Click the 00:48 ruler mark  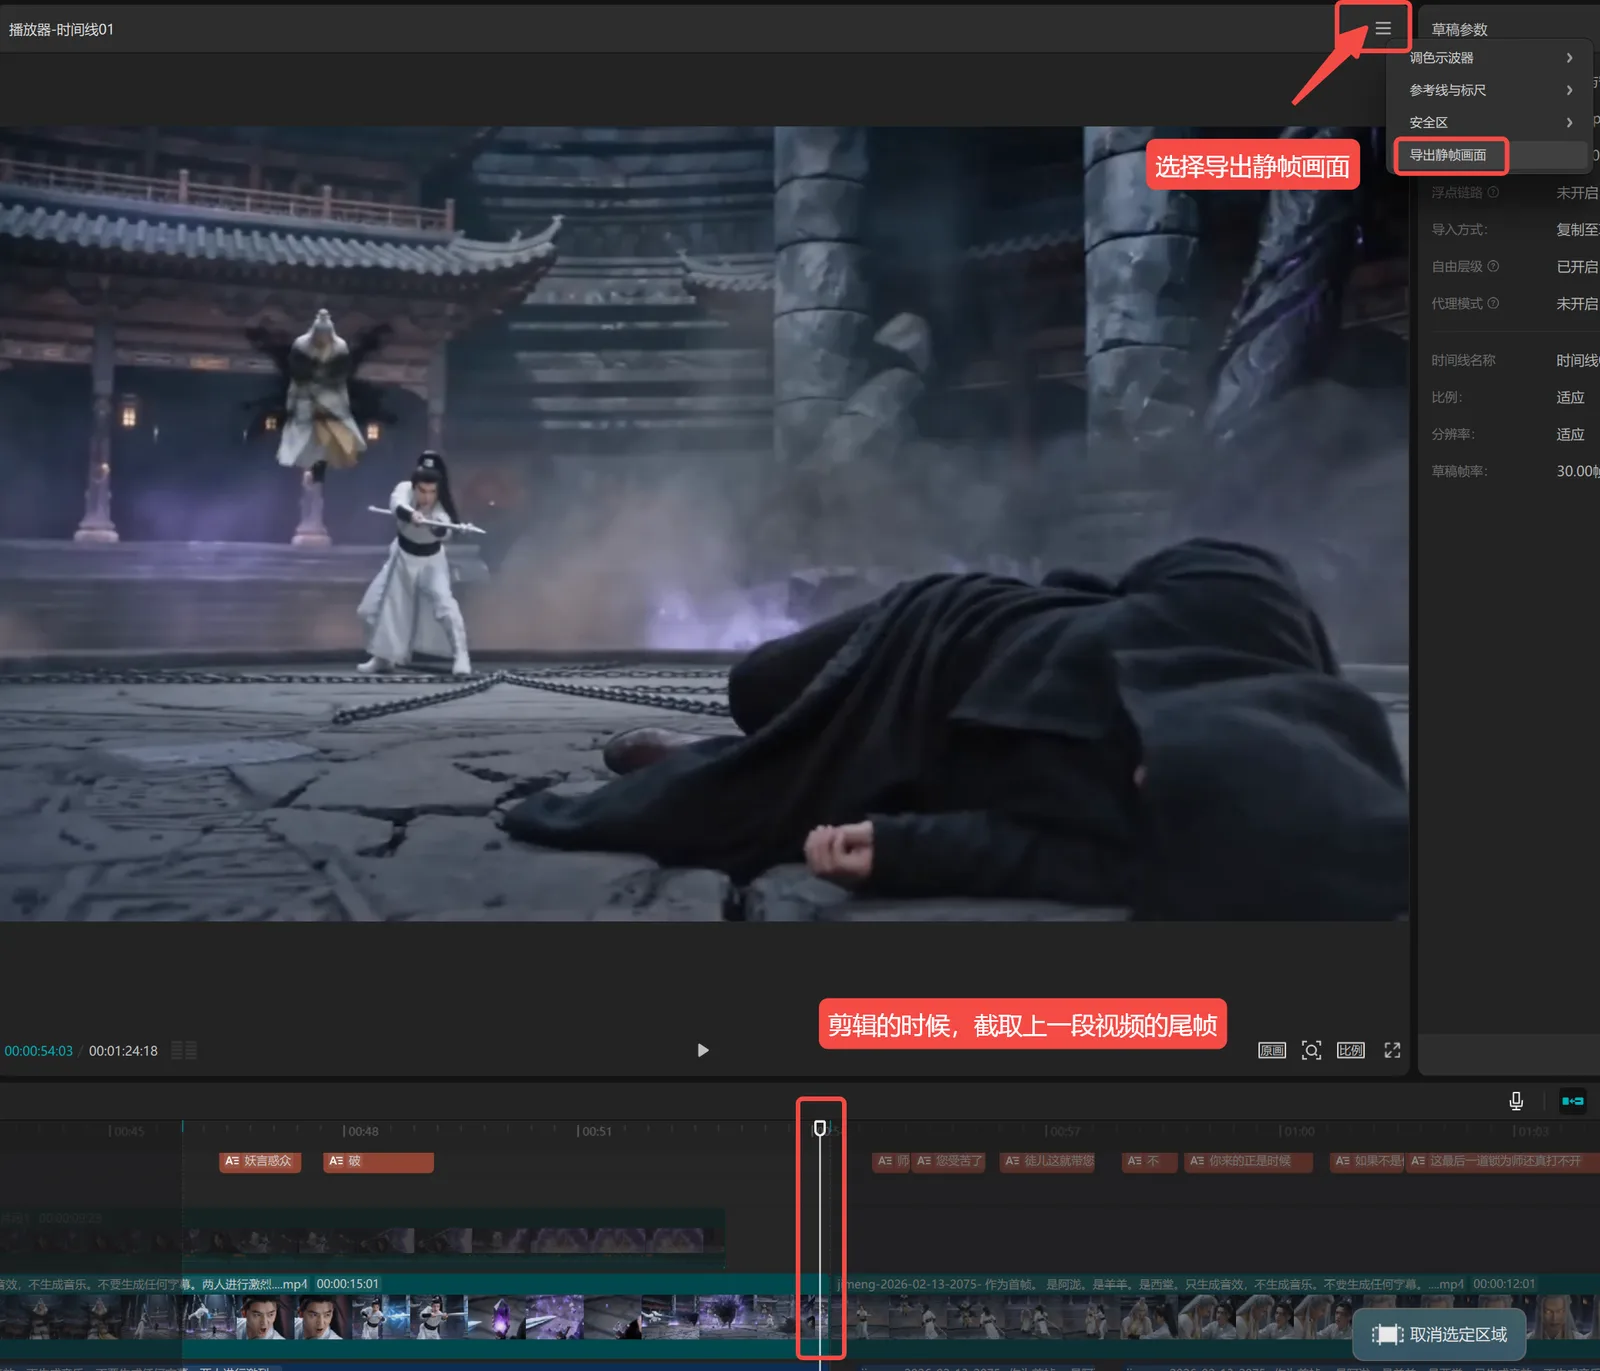click(x=362, y=1131)
